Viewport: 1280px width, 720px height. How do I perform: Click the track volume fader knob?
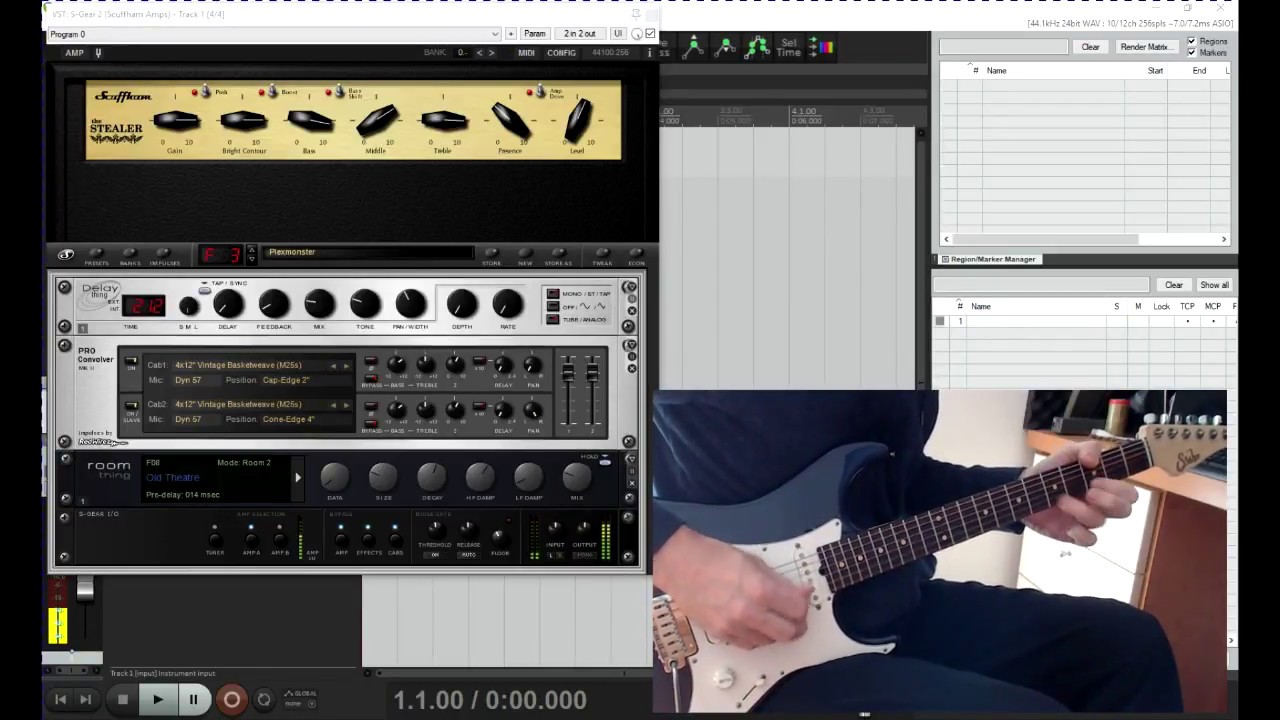pos(85,590)
